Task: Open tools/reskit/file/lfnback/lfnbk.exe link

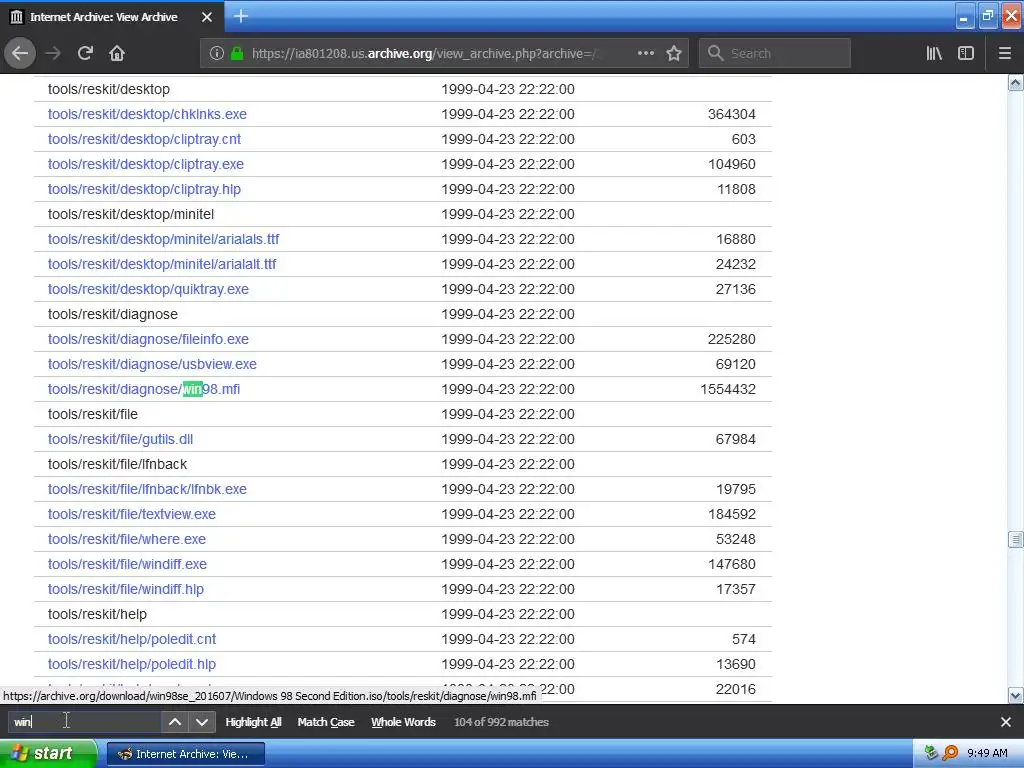Action: [147, 489]
